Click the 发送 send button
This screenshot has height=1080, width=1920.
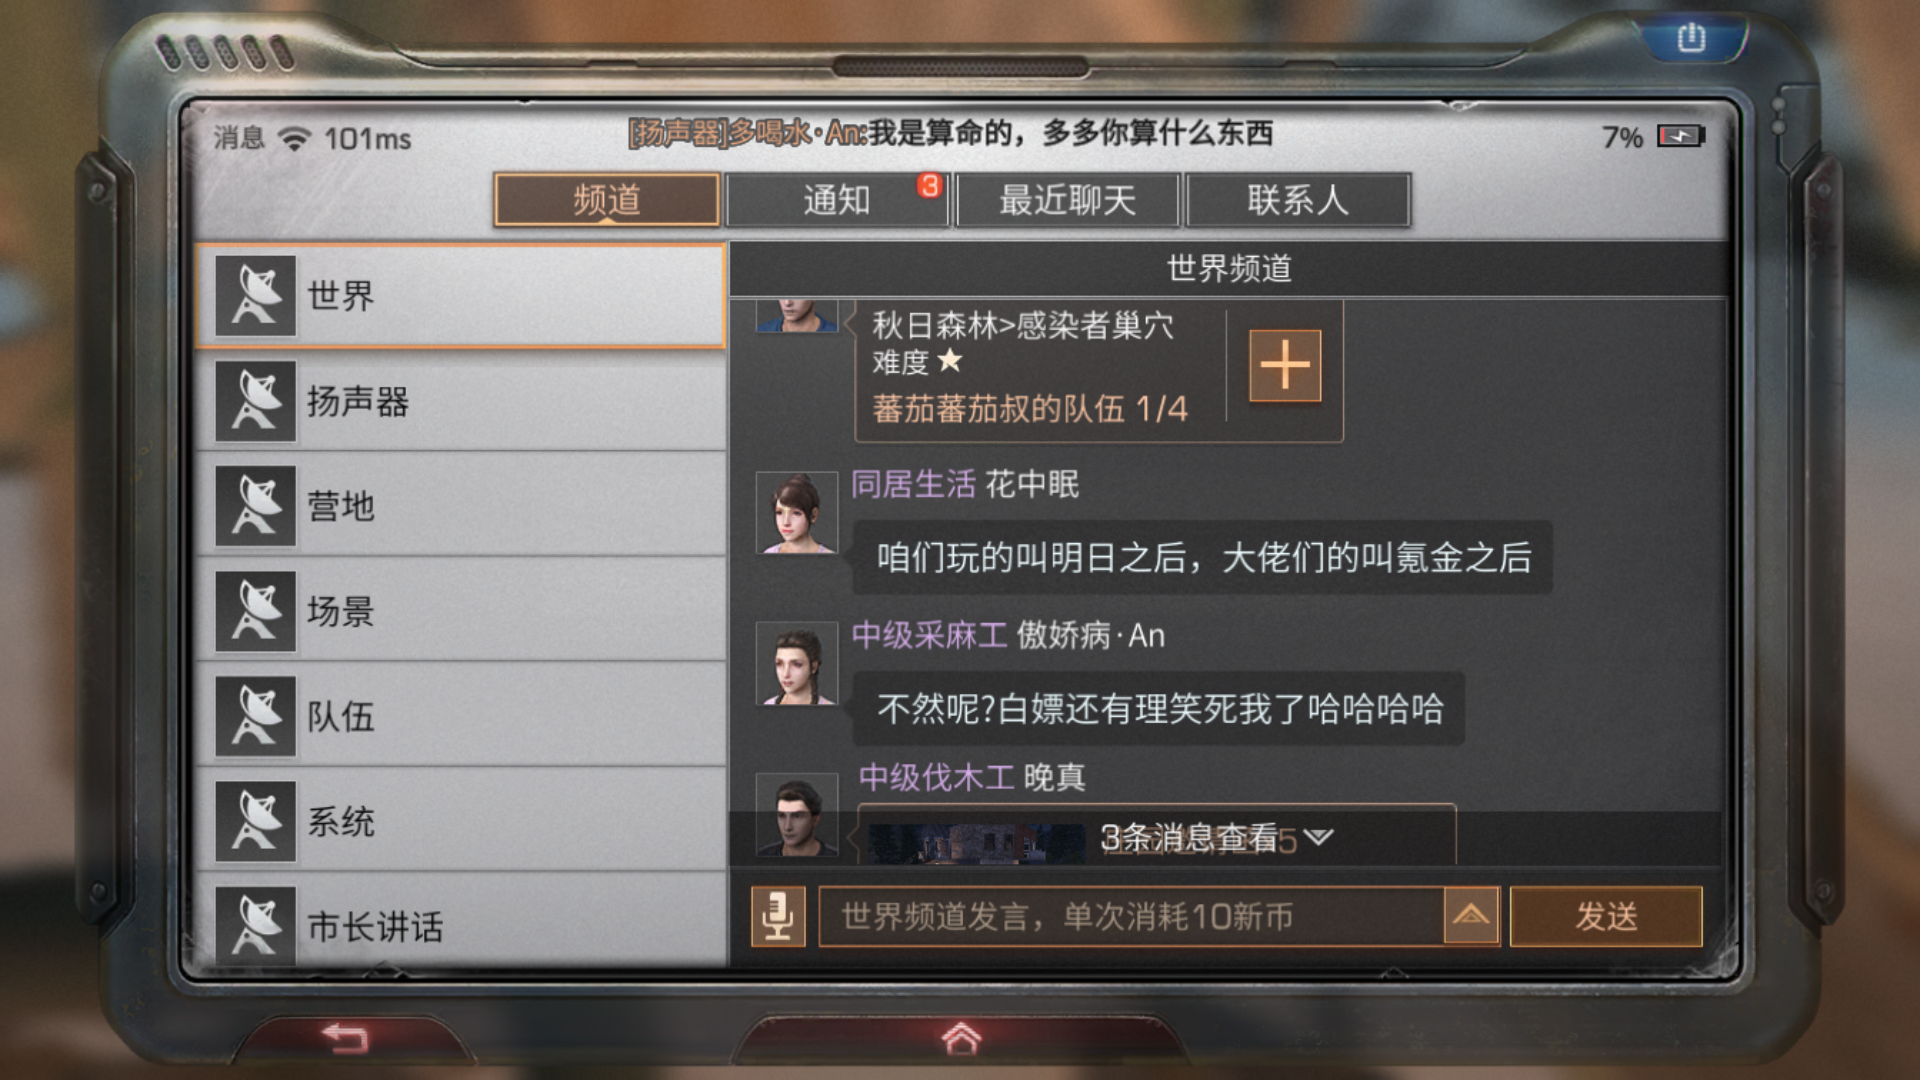[1606, 916]
